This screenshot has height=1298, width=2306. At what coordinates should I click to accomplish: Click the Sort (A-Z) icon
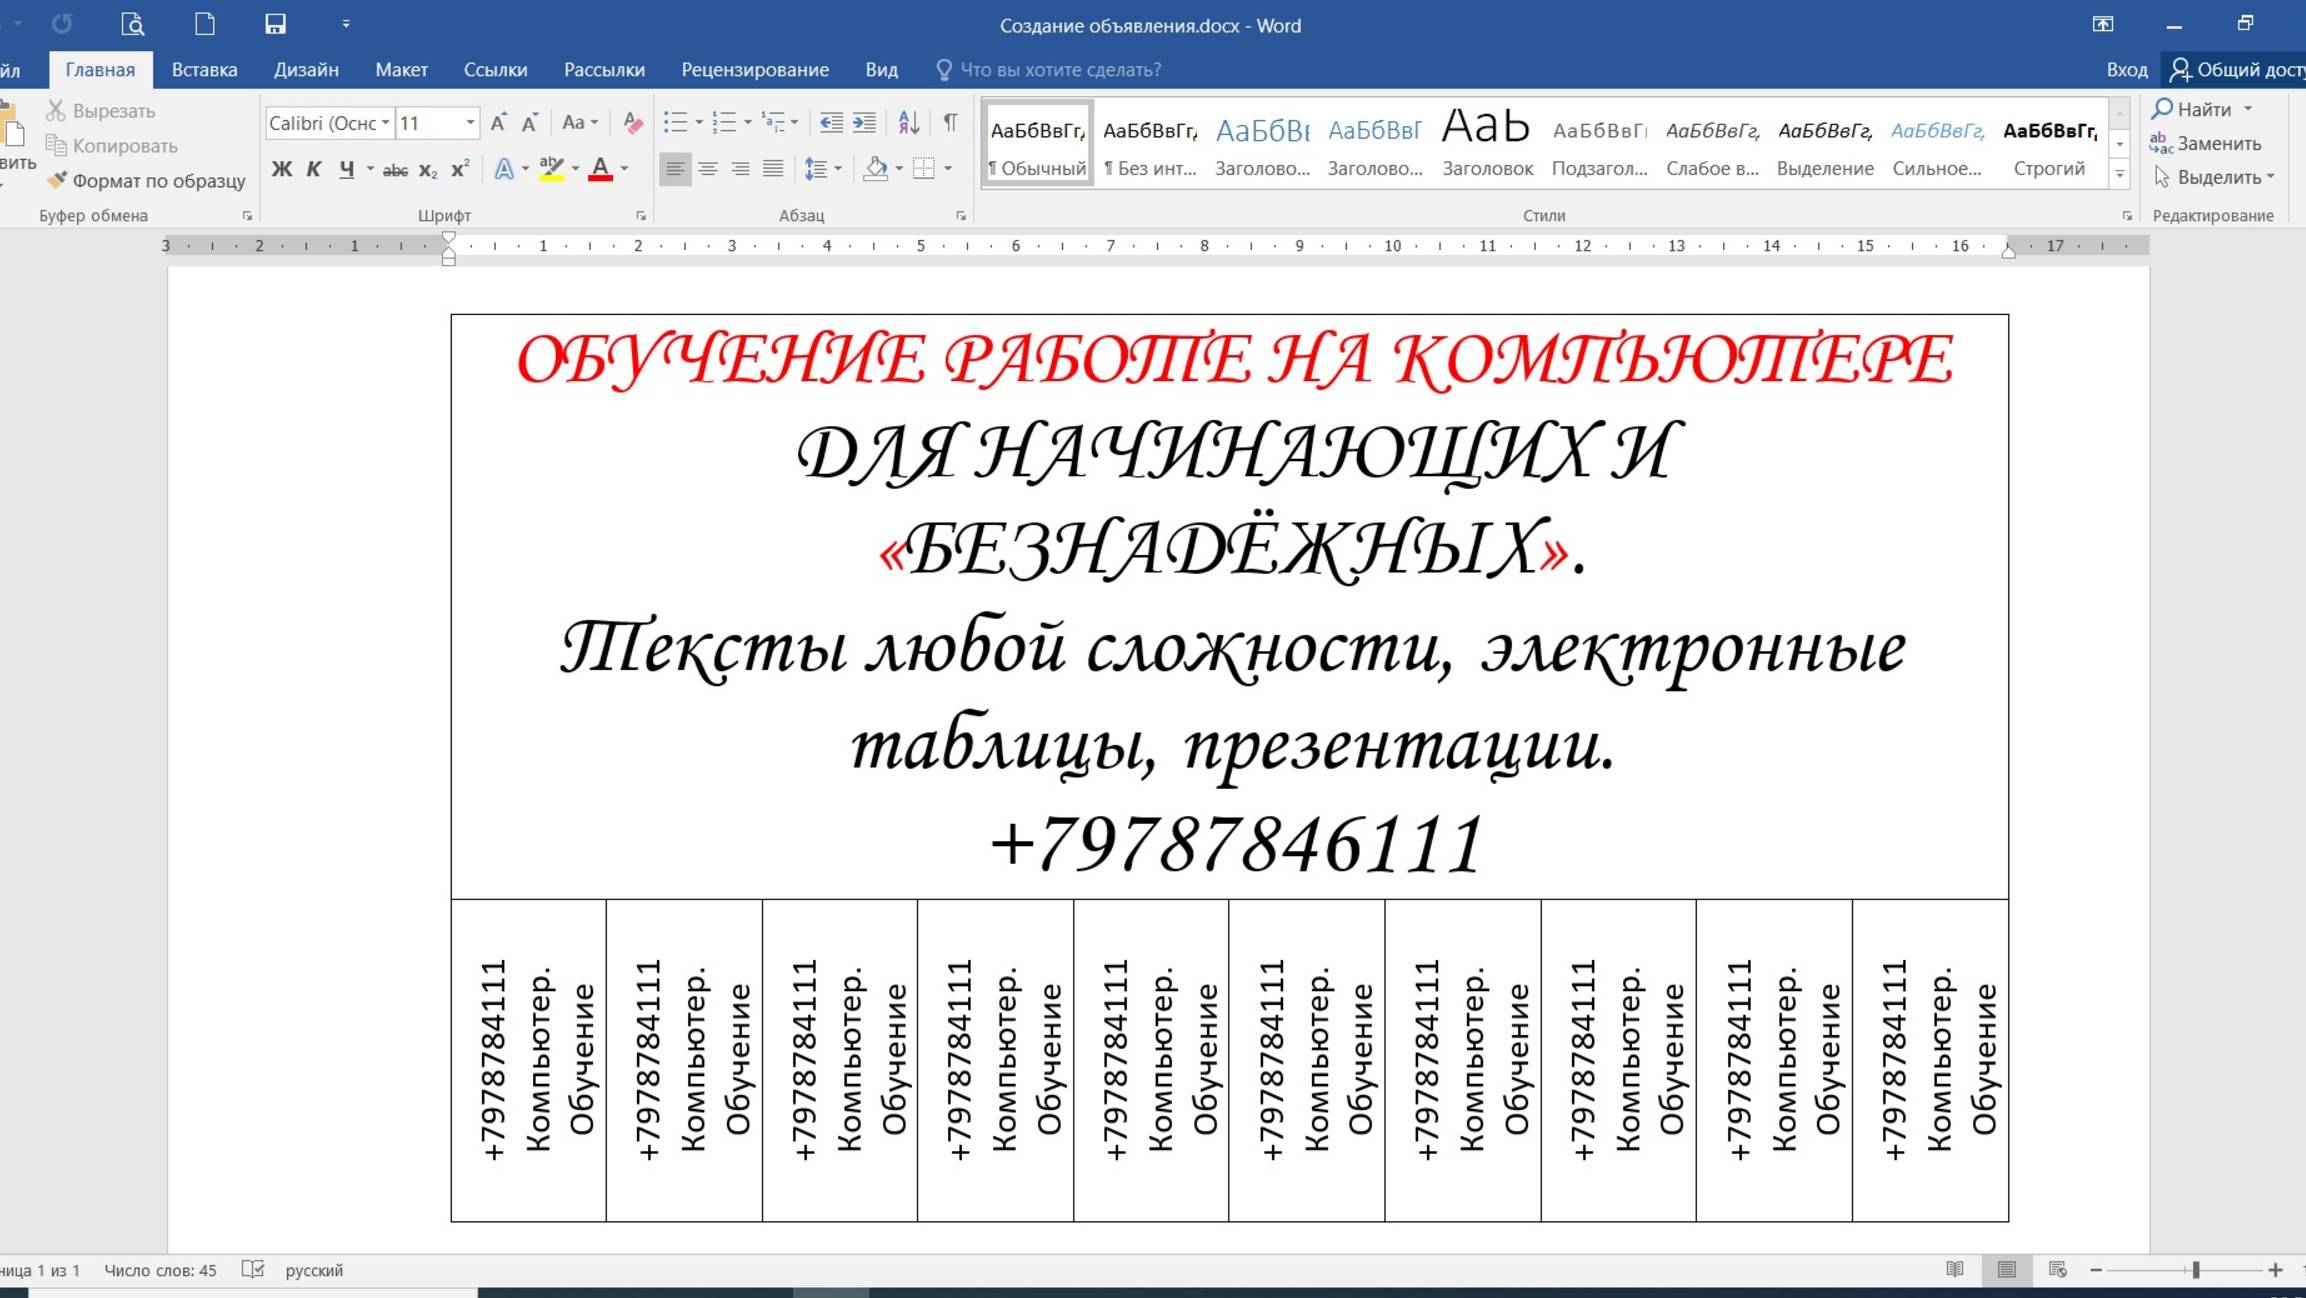point(908,123)
